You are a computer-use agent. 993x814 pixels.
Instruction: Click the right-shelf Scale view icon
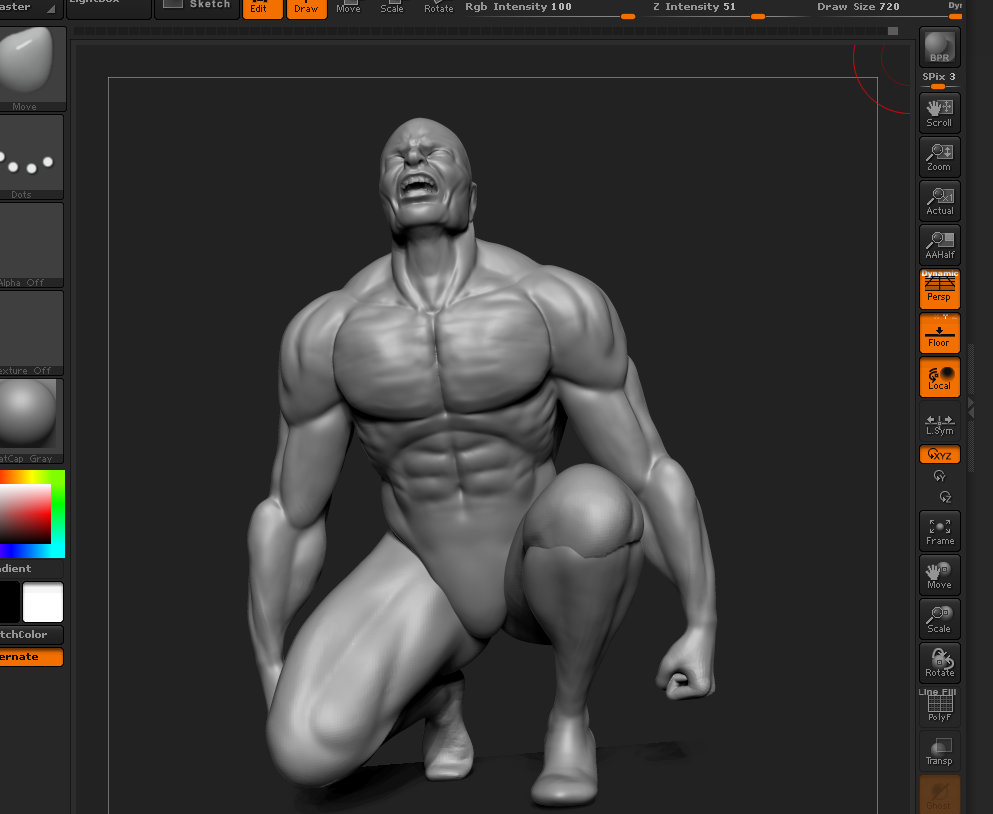tap(939, 619)
